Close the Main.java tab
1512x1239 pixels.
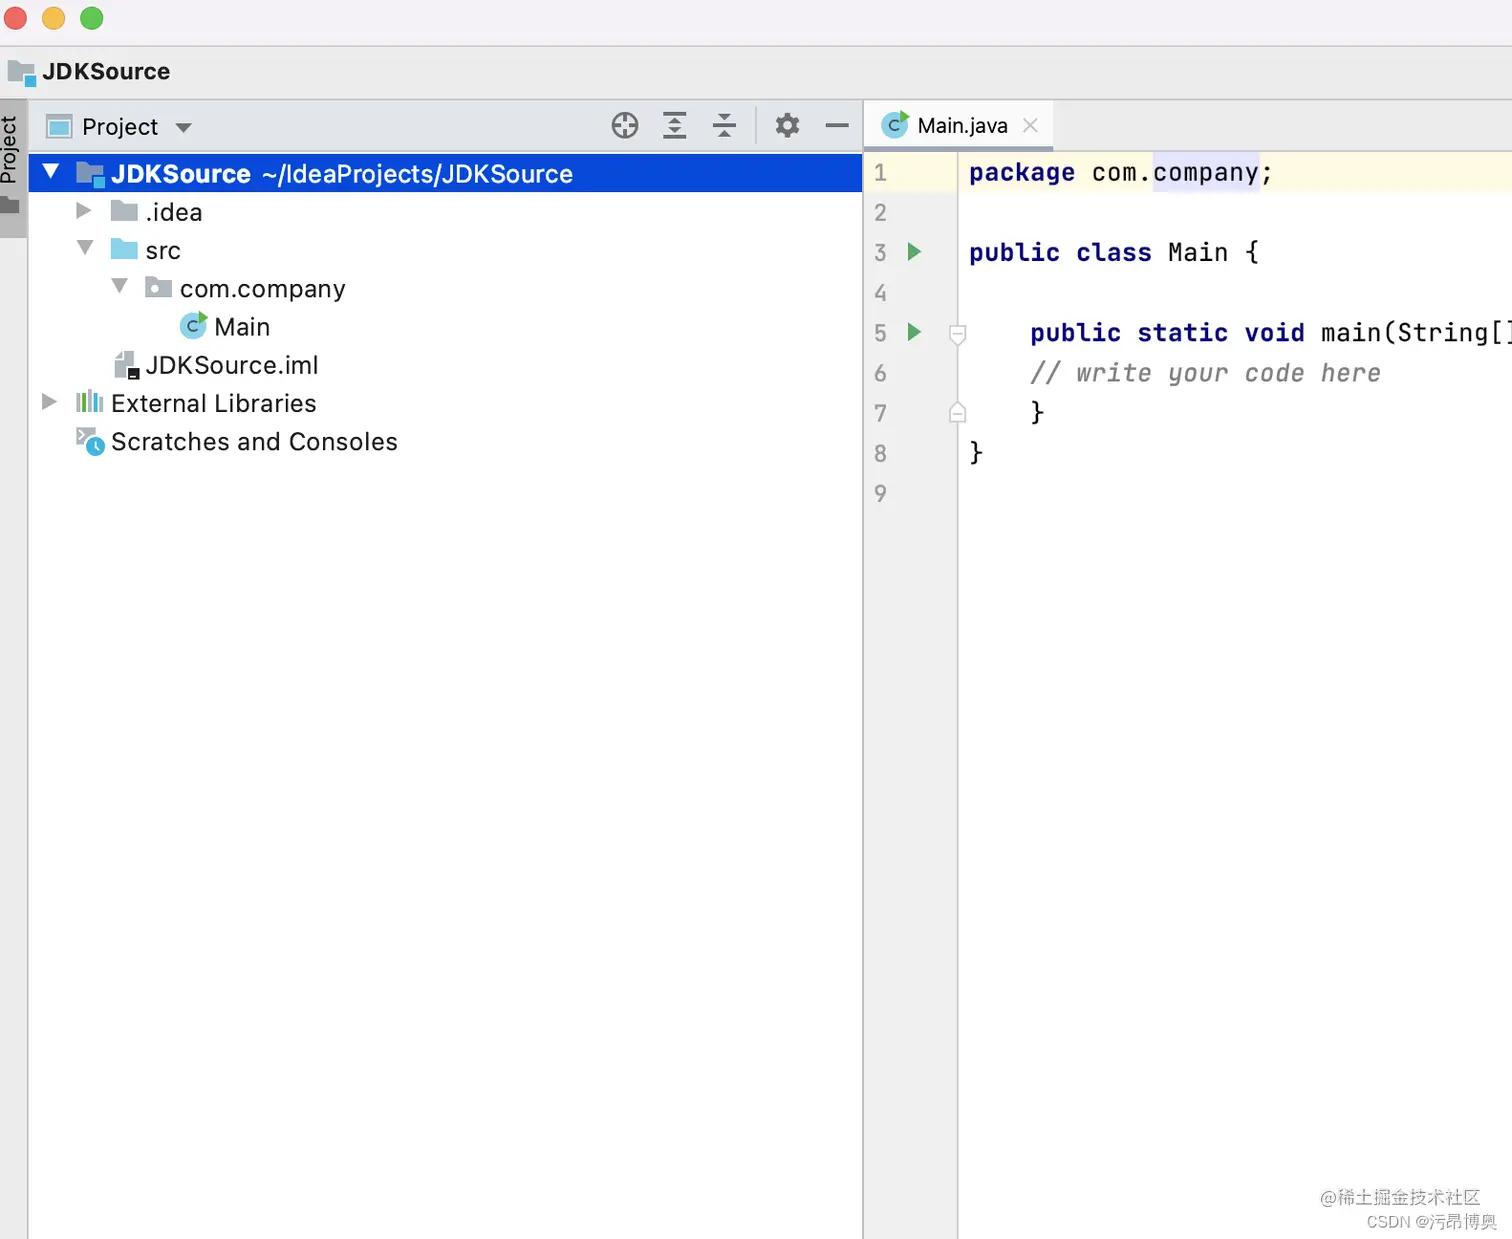pyautogui.click(x=1030, y=125)
